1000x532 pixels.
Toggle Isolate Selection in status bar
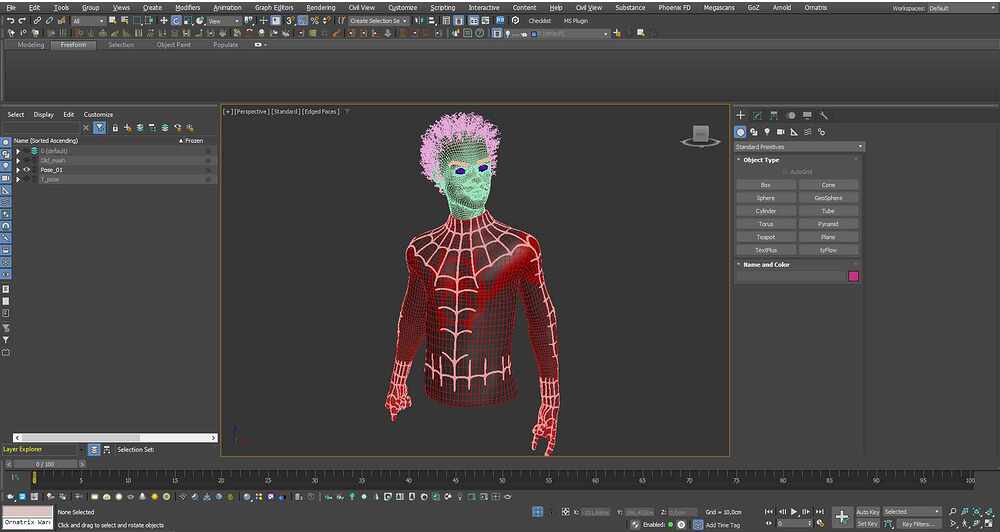538,512
